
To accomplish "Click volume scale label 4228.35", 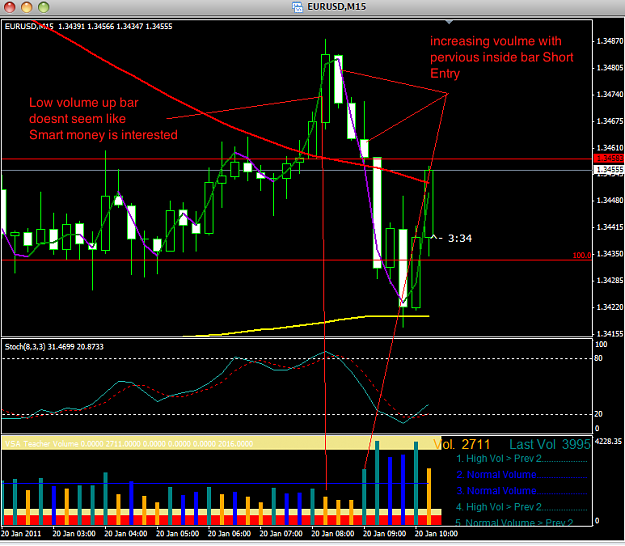I will pos(608,441).
